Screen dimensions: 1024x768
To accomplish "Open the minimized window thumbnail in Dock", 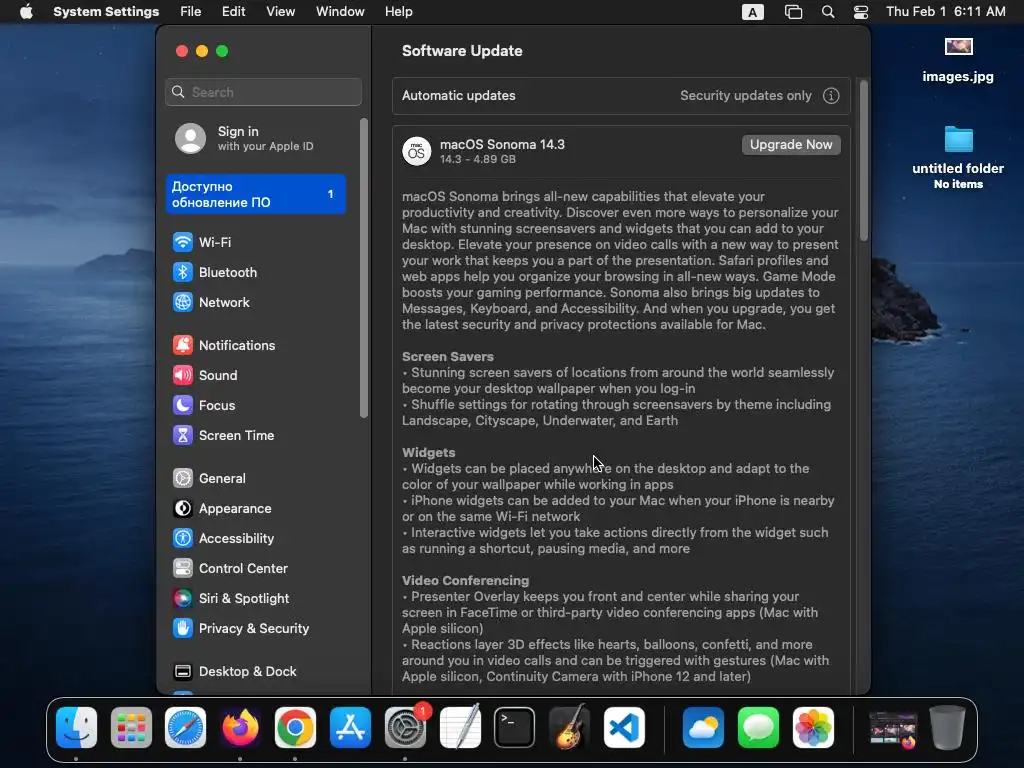I will click(x=893, y=729).
